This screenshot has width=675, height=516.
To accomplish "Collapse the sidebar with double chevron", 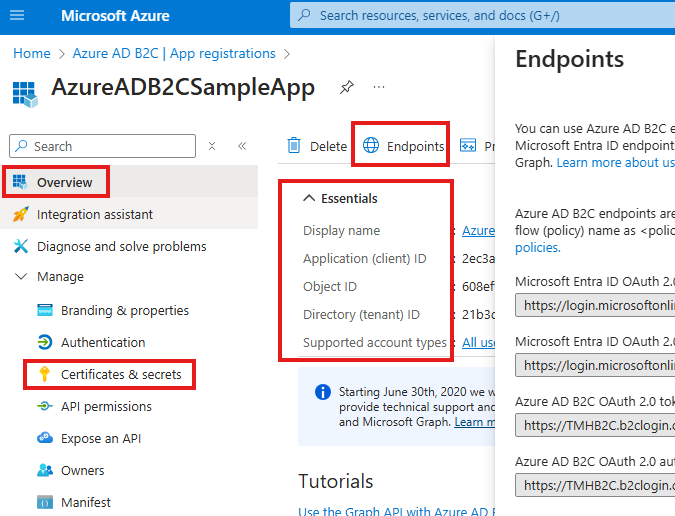I will click(x=242, y=146).
